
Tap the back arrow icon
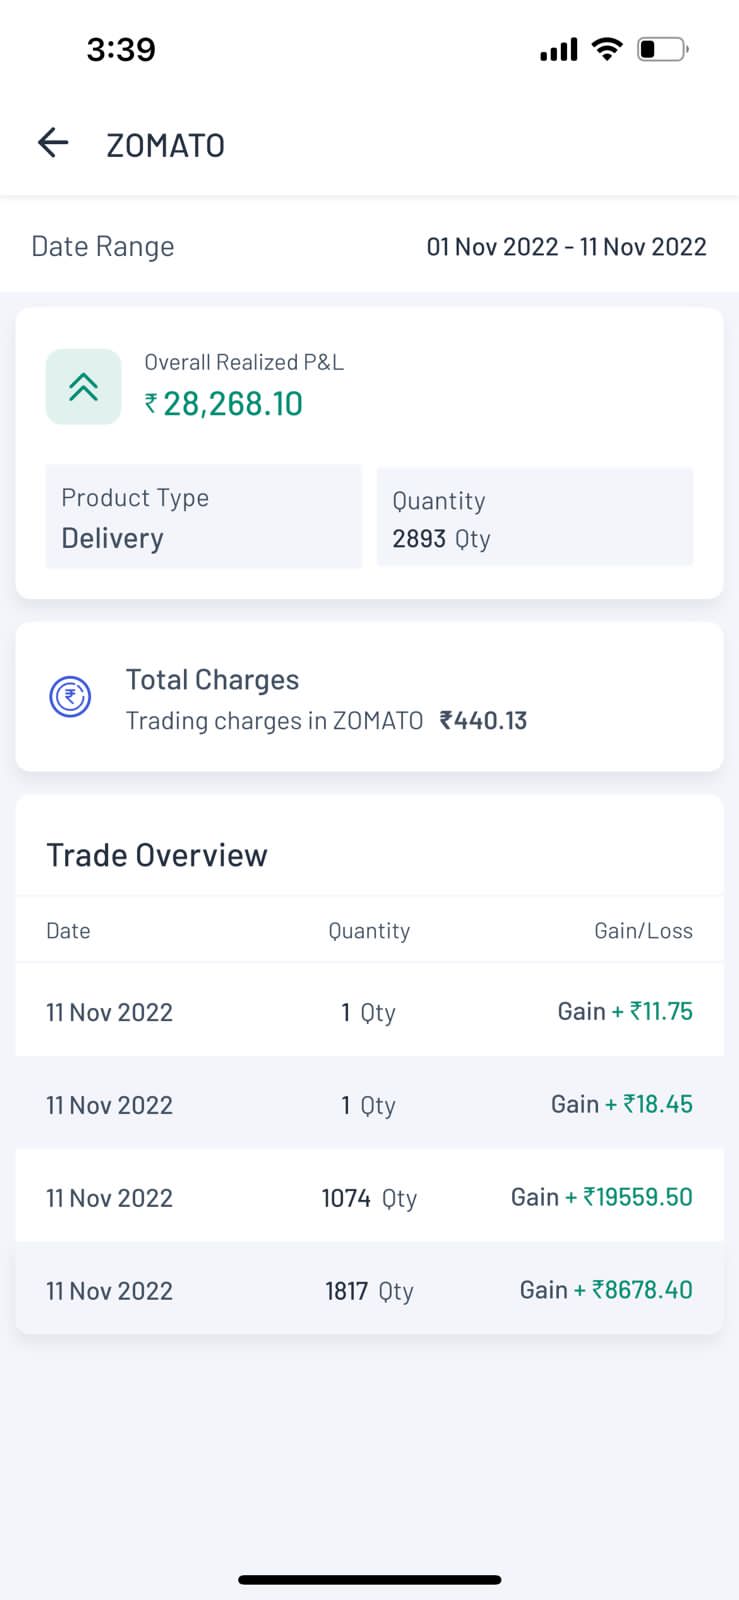coord(53,144)
